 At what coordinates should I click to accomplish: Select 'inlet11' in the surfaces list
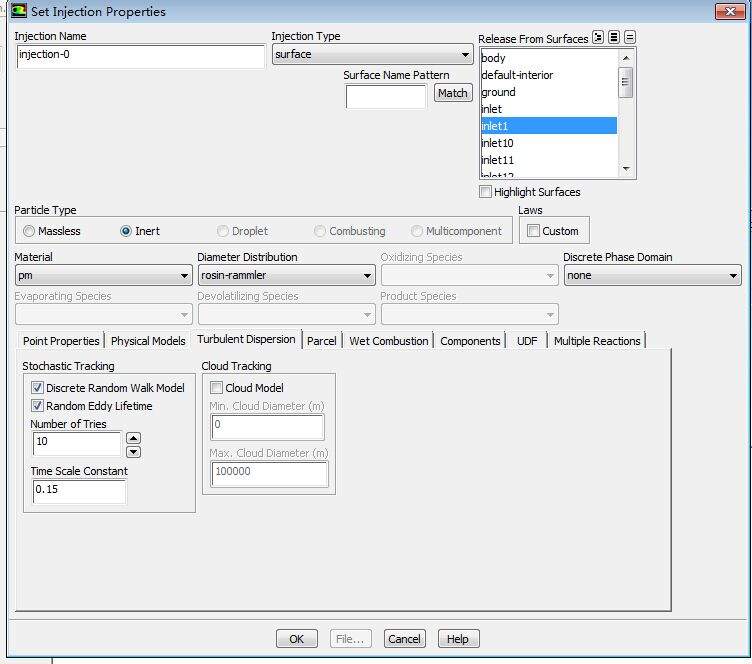[549, 160]
